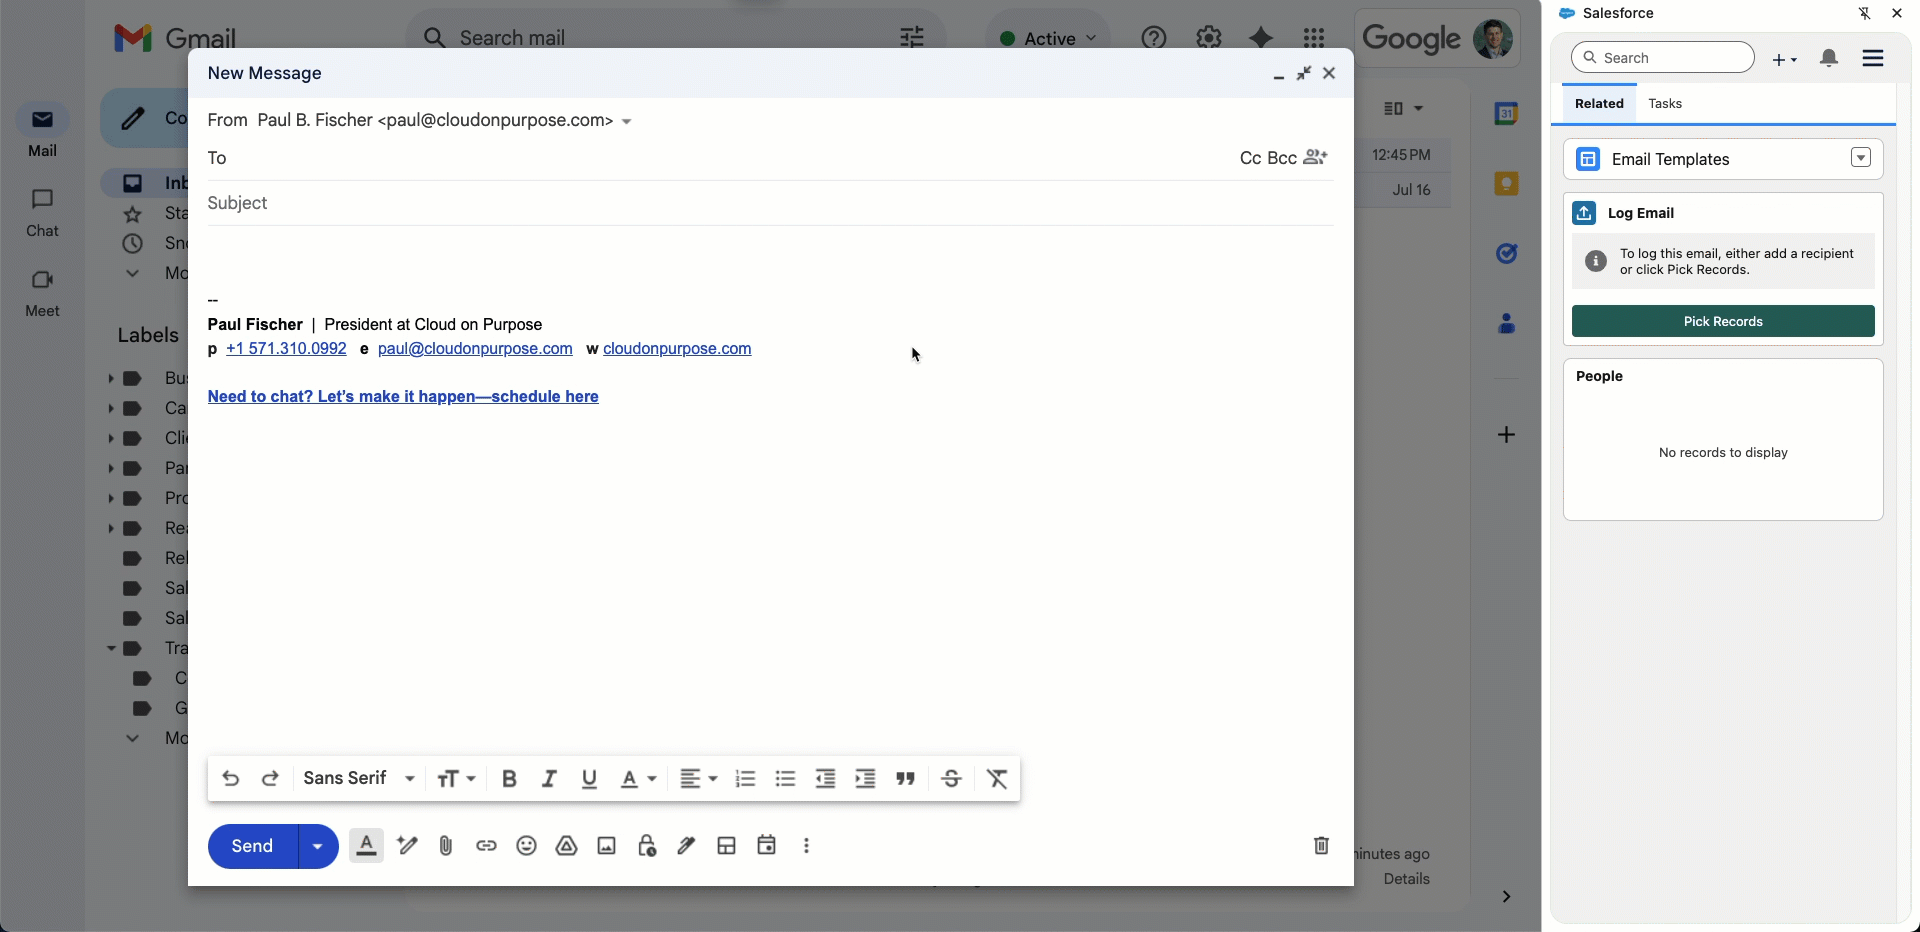The height and width of the screenshot is (932, 1920).
Task: Expand the Email Templates dropdown
Action: [1861, 158]
